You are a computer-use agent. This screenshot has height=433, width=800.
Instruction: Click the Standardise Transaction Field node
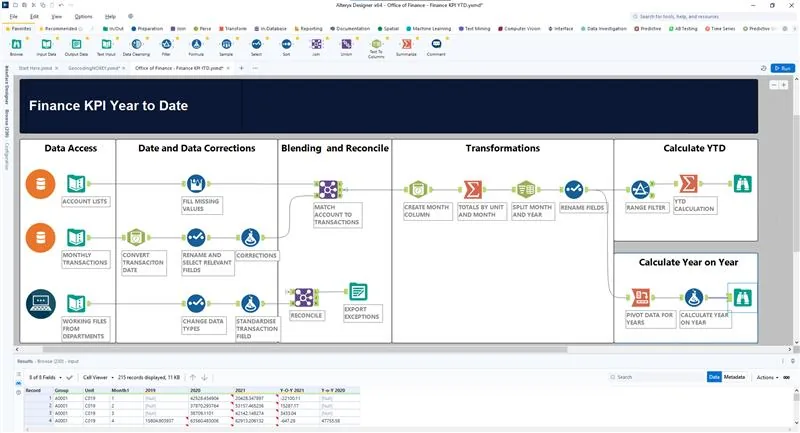(250, 303)
